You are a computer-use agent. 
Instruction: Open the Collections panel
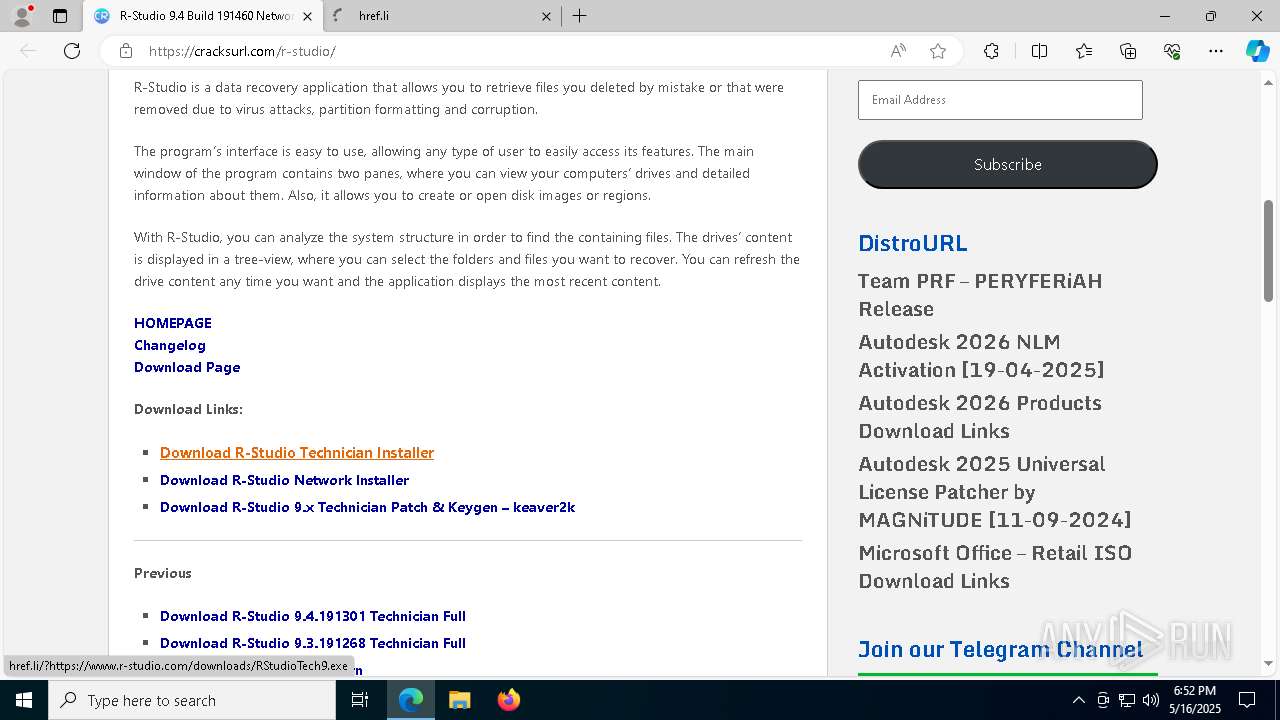pos(1128,51)
